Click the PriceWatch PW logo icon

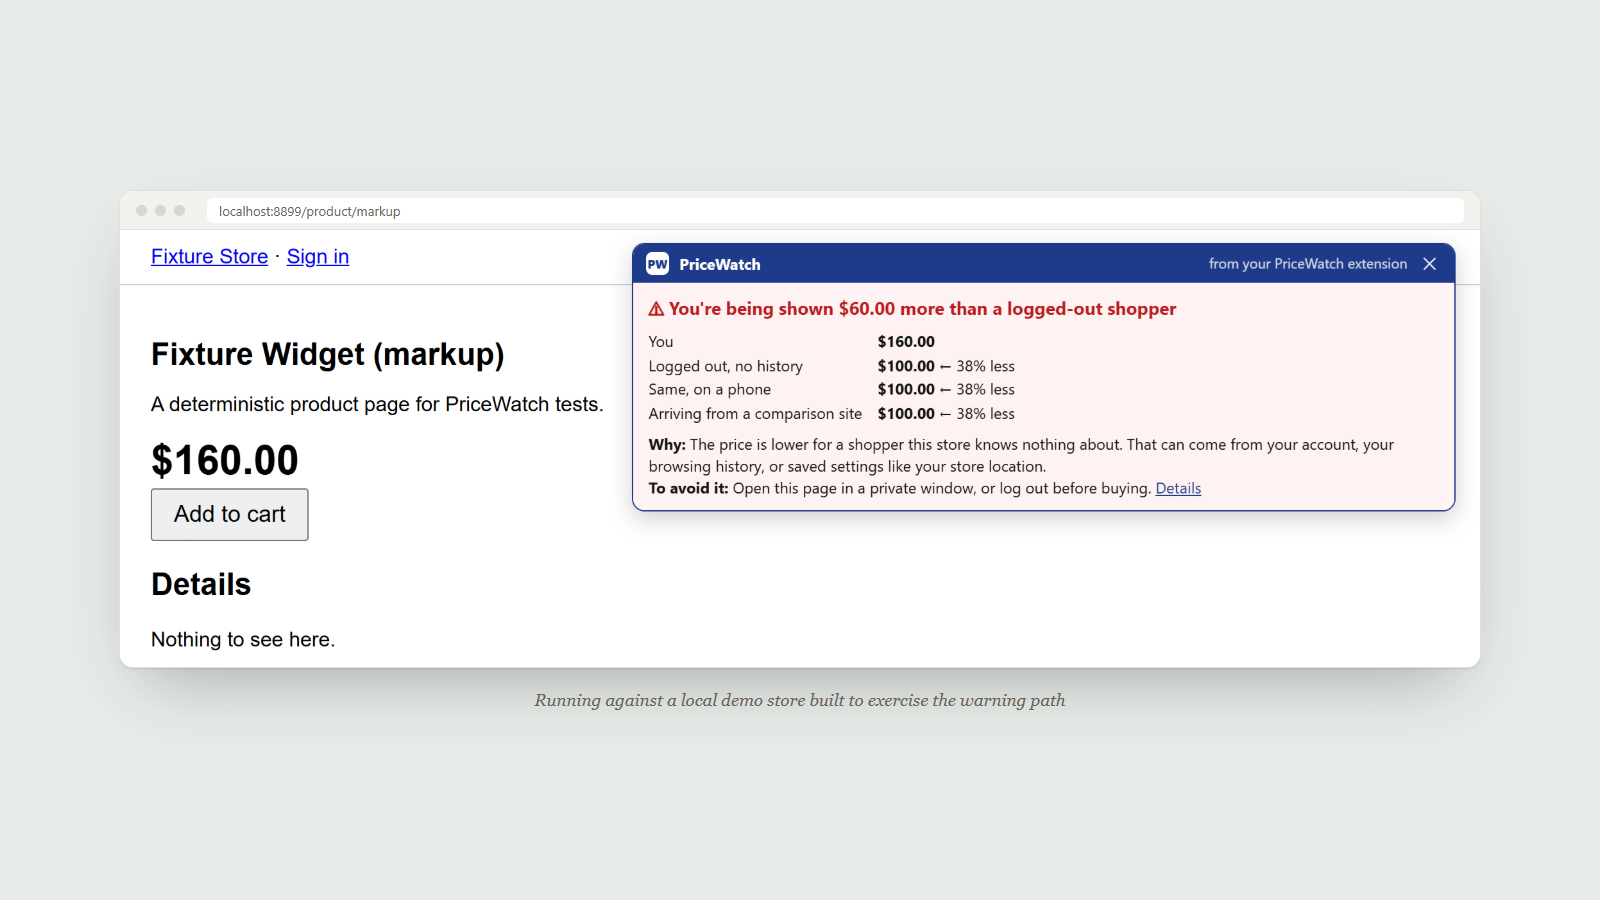click(657, 264)
